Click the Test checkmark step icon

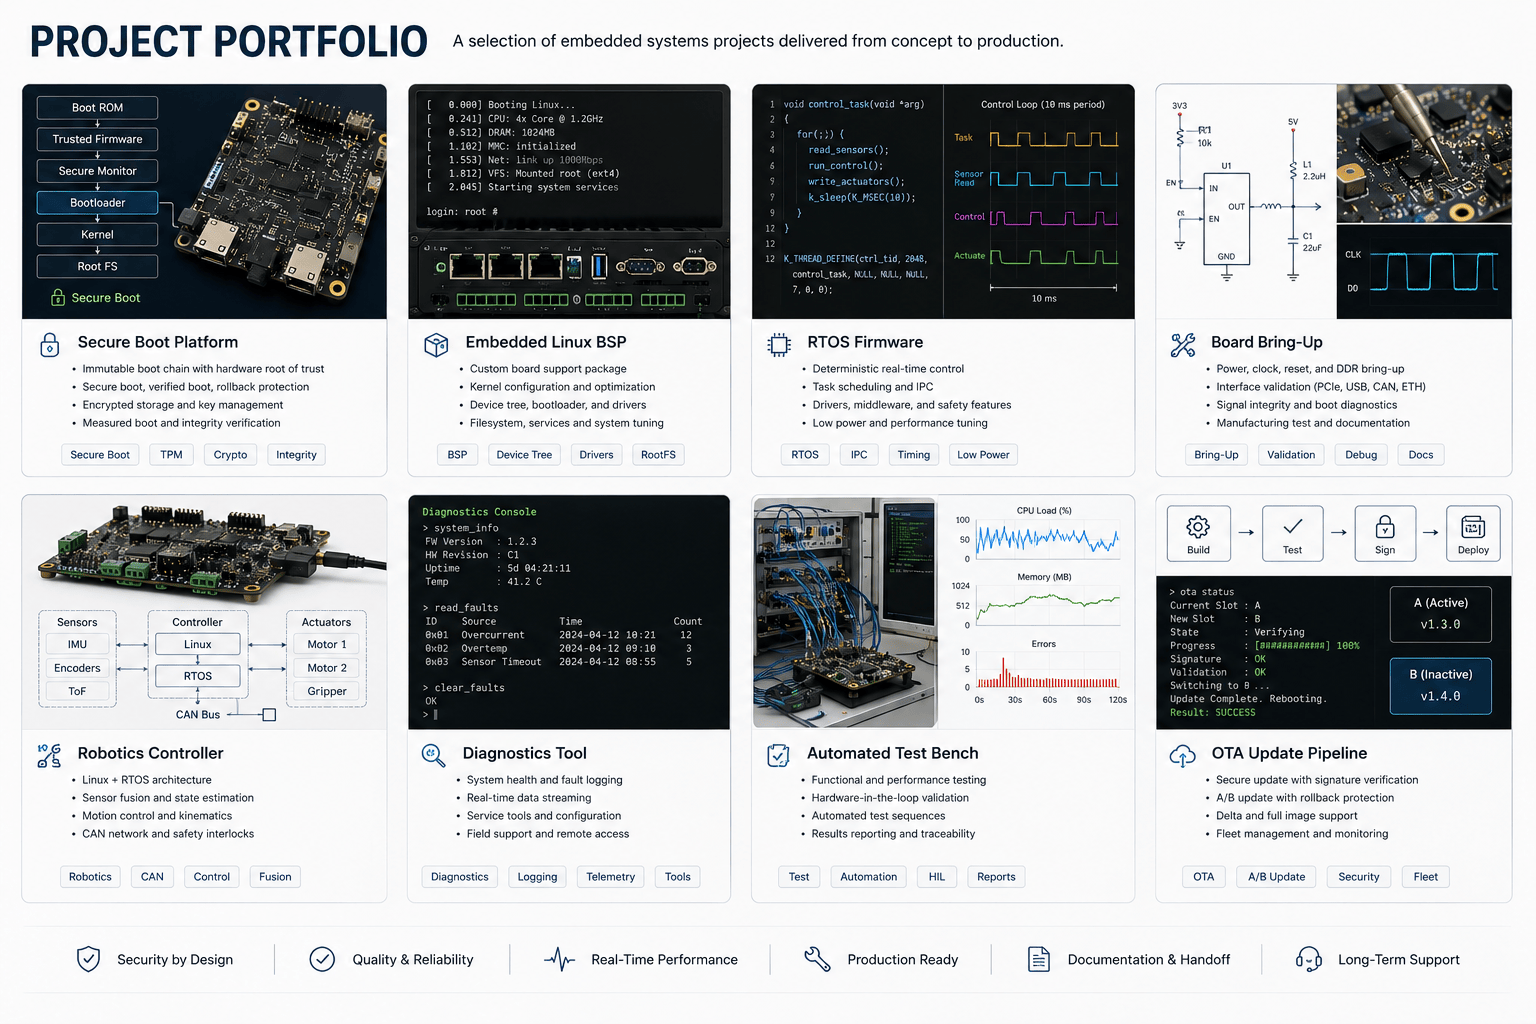point(1292,533)
